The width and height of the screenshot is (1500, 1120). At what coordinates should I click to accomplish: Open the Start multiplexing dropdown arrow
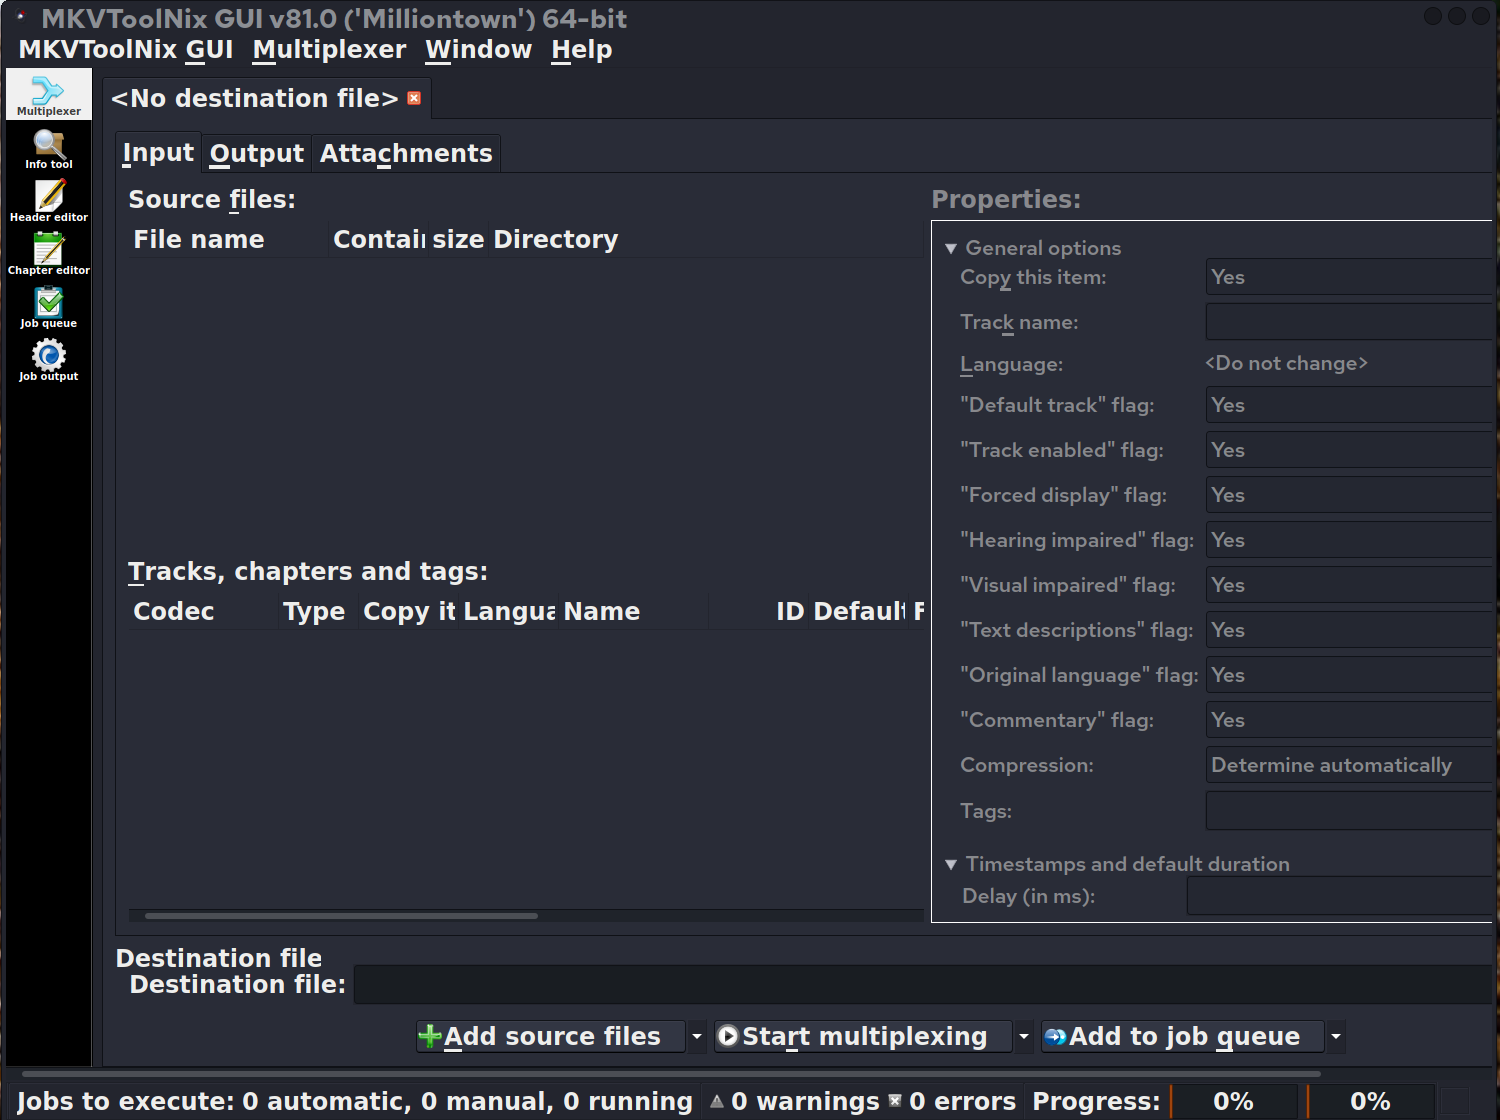1023,1036
